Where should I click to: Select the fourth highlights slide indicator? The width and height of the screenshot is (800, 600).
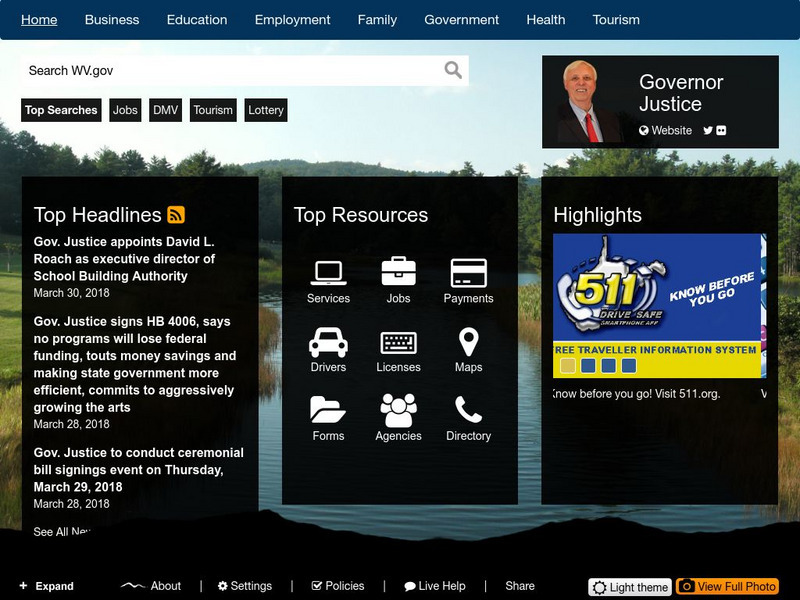click(x=629, y=366)
